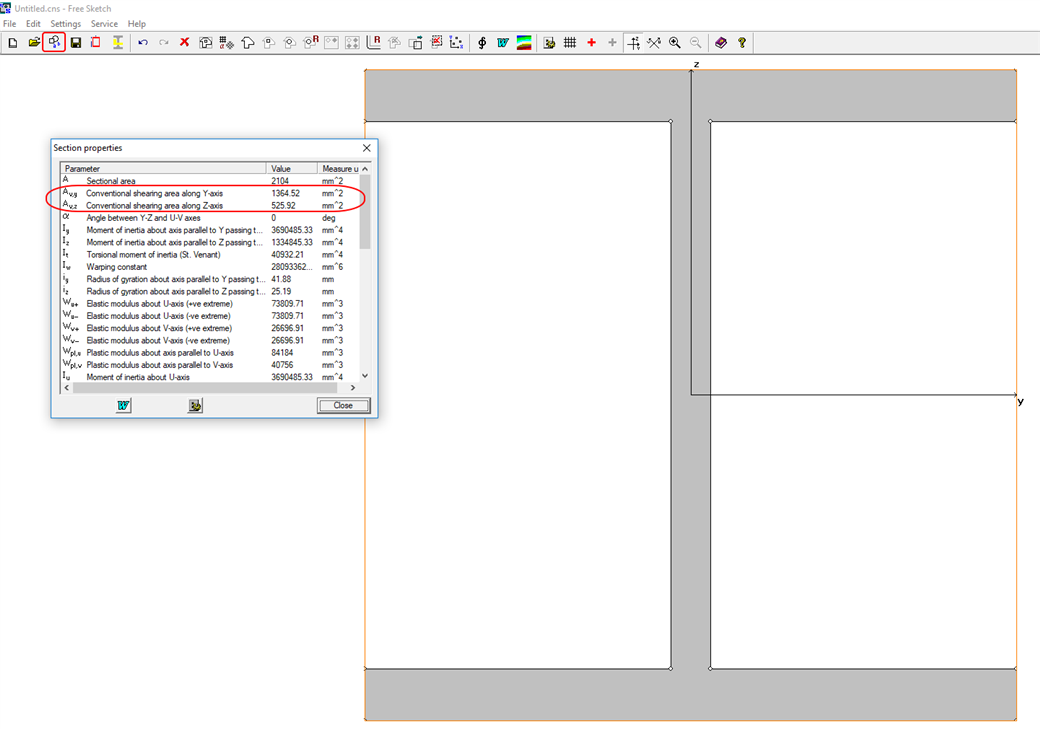Viewport: 1040px width, 729px height.
Task: Click the value 40932.21 cell
Action: tap(288, 255)
